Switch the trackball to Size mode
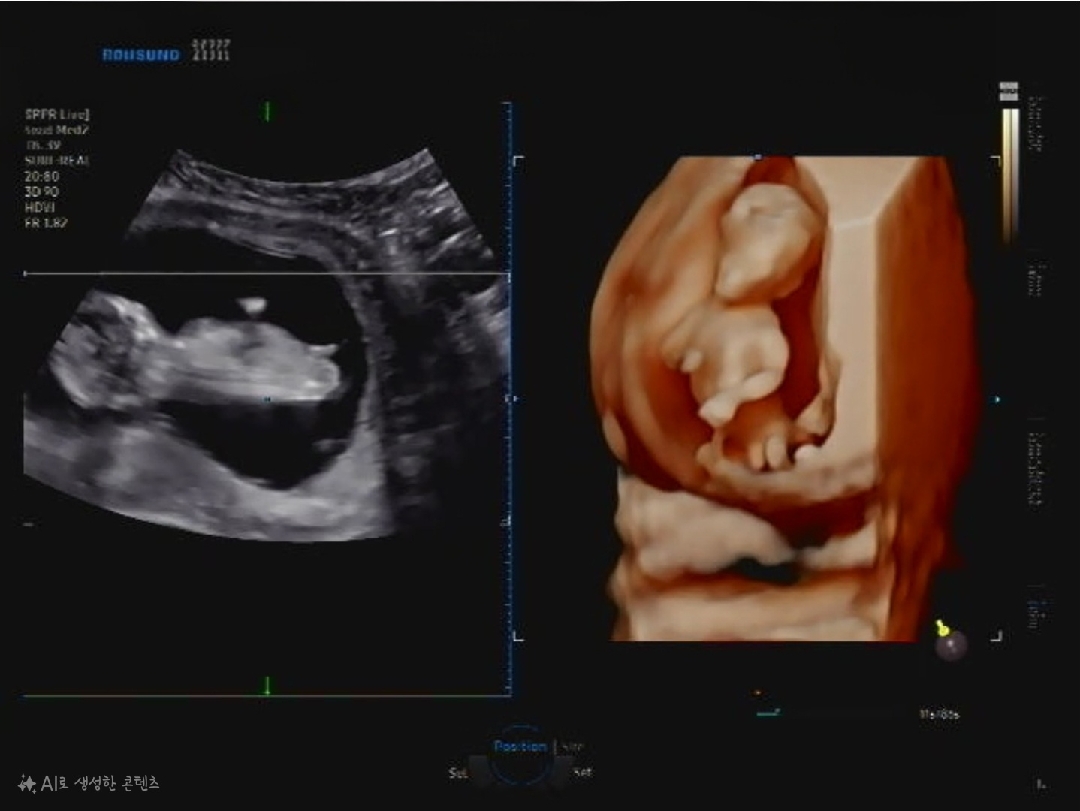The width and height of the screenshot is (1080, 811). [x=573, y=746]
